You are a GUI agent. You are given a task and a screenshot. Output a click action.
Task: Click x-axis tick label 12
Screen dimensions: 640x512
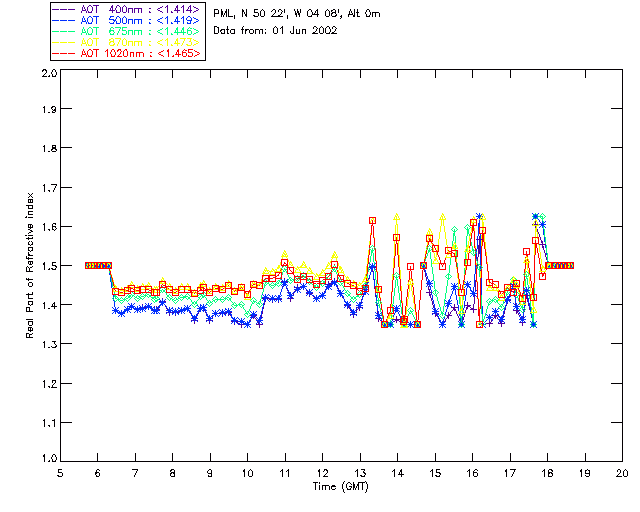coord(322,473)
